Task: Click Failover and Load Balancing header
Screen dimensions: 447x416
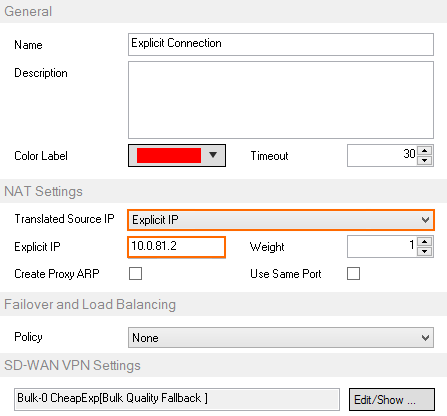Action: (90, 304)
